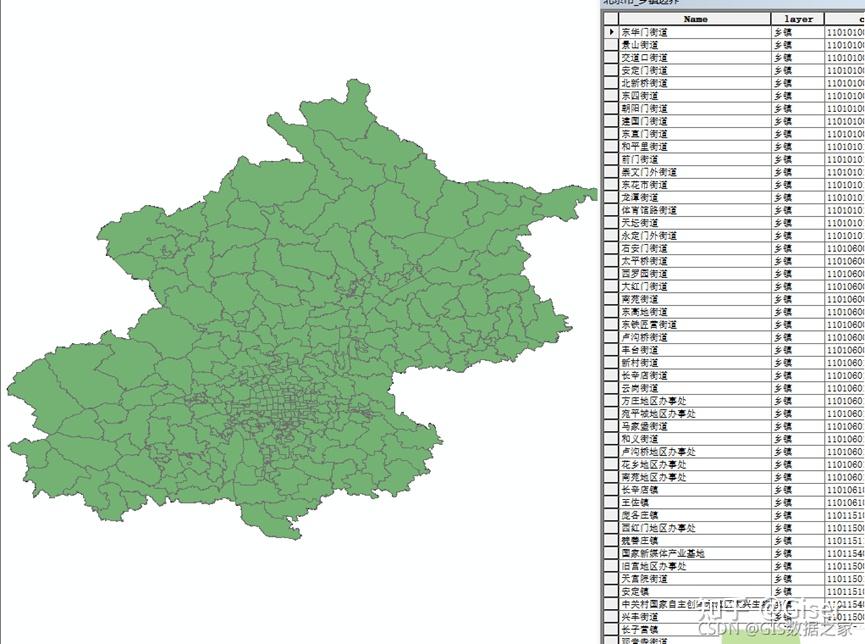Click the 东花市街道 name

[695, 185]
